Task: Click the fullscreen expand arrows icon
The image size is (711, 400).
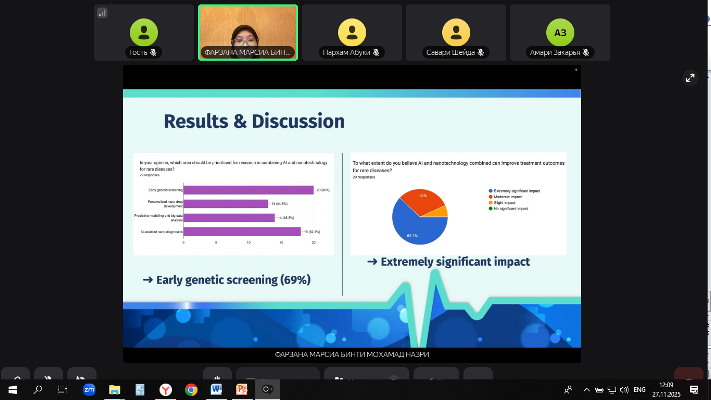Action: 689,78
